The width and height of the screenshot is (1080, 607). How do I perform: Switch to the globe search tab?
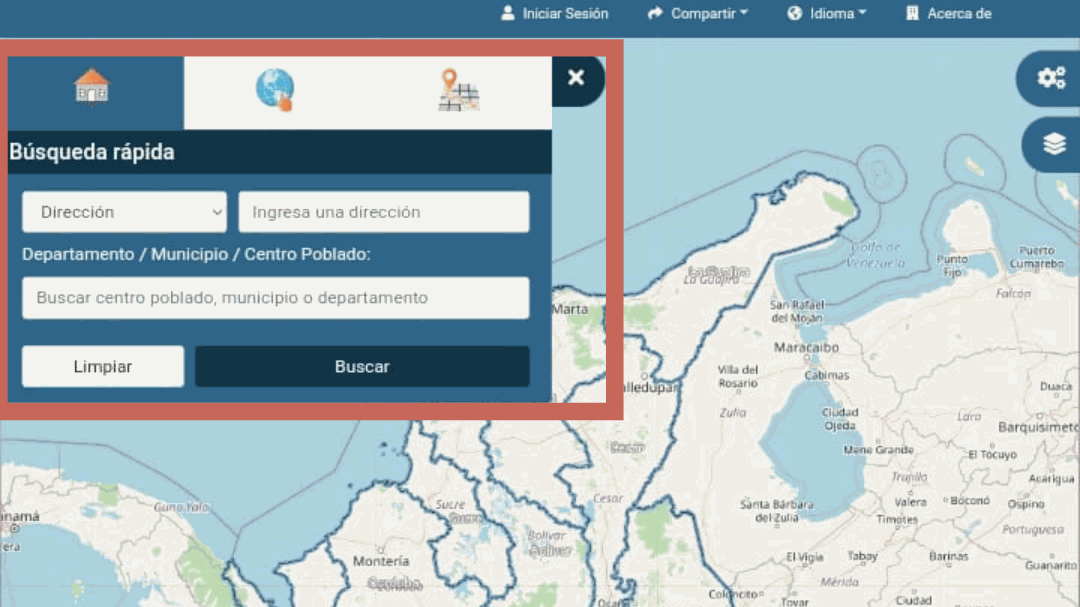[x=274, y=89]
